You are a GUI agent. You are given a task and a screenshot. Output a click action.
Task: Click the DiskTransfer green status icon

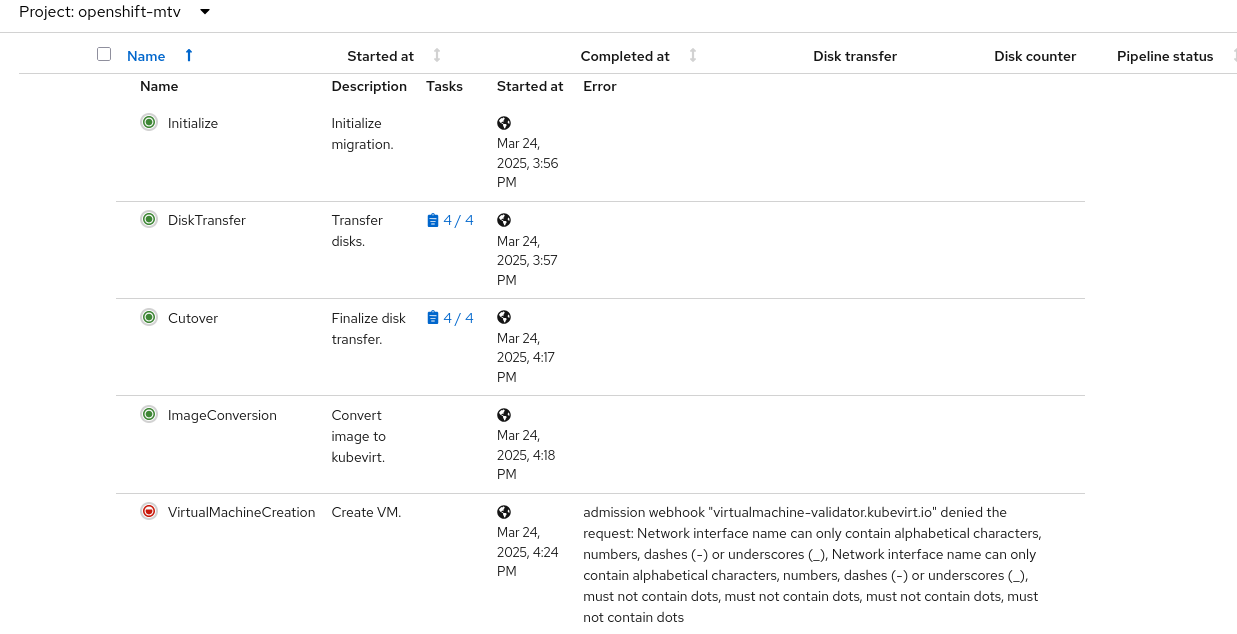(x=149, y=220)
